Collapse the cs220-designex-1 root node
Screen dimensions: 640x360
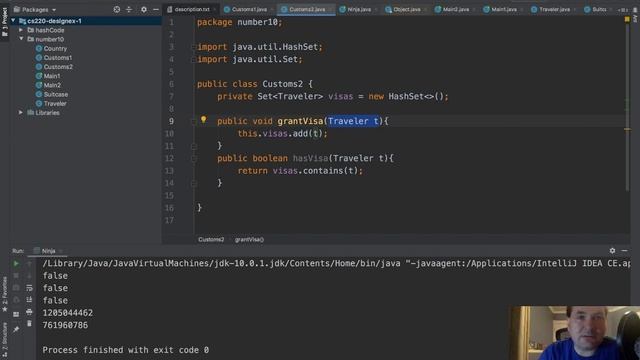(x=13, y=20)
